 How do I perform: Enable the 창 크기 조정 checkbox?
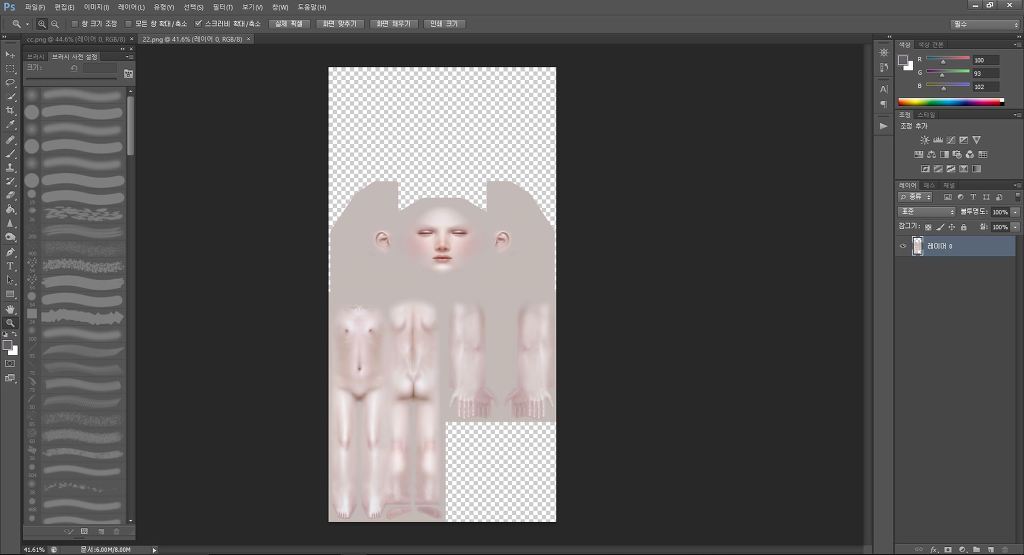(74, 23)
